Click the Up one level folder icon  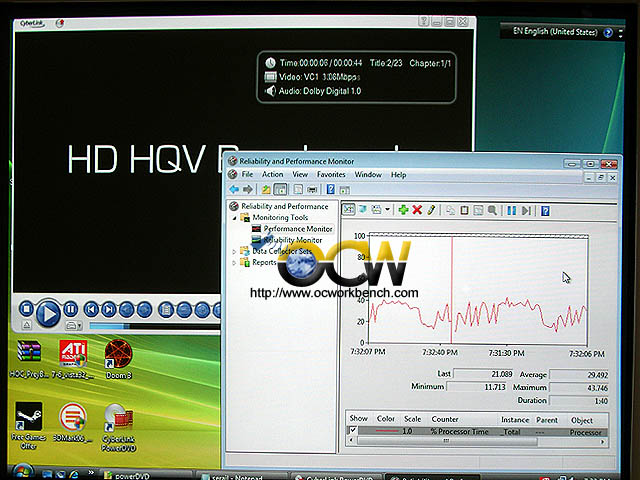point(266,189)
